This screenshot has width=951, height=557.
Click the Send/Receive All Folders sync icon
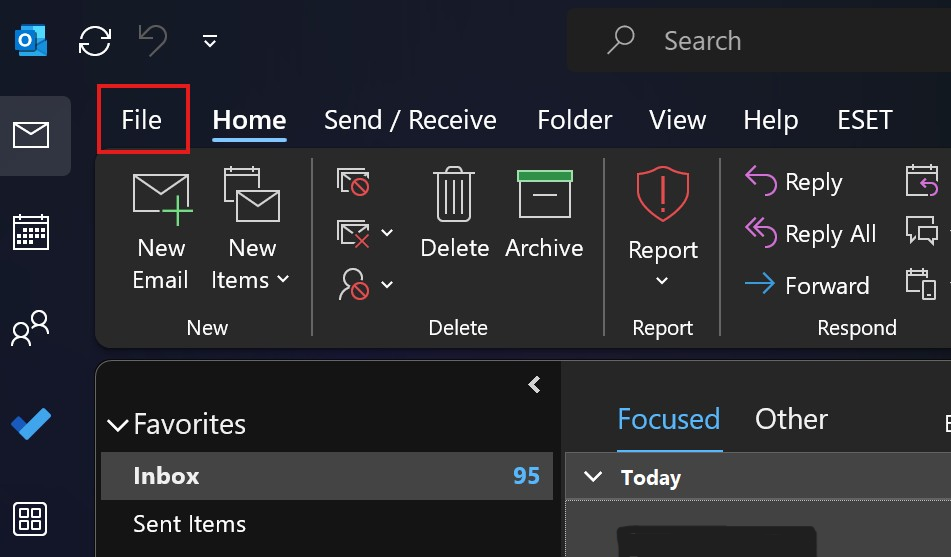95,41
